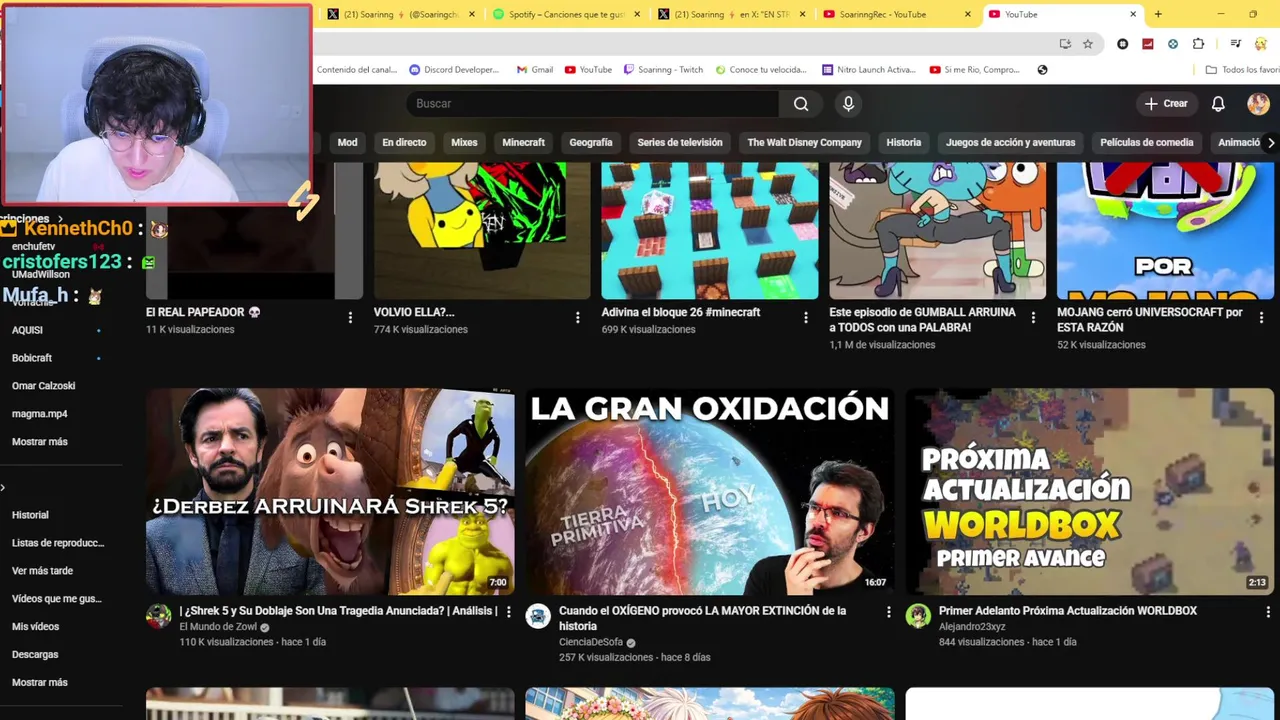Open the 'Primer Adelanto Próxima Actualización WORLDBOX' title
This screenshot has height=720, width=1280.
[1068, 611]
